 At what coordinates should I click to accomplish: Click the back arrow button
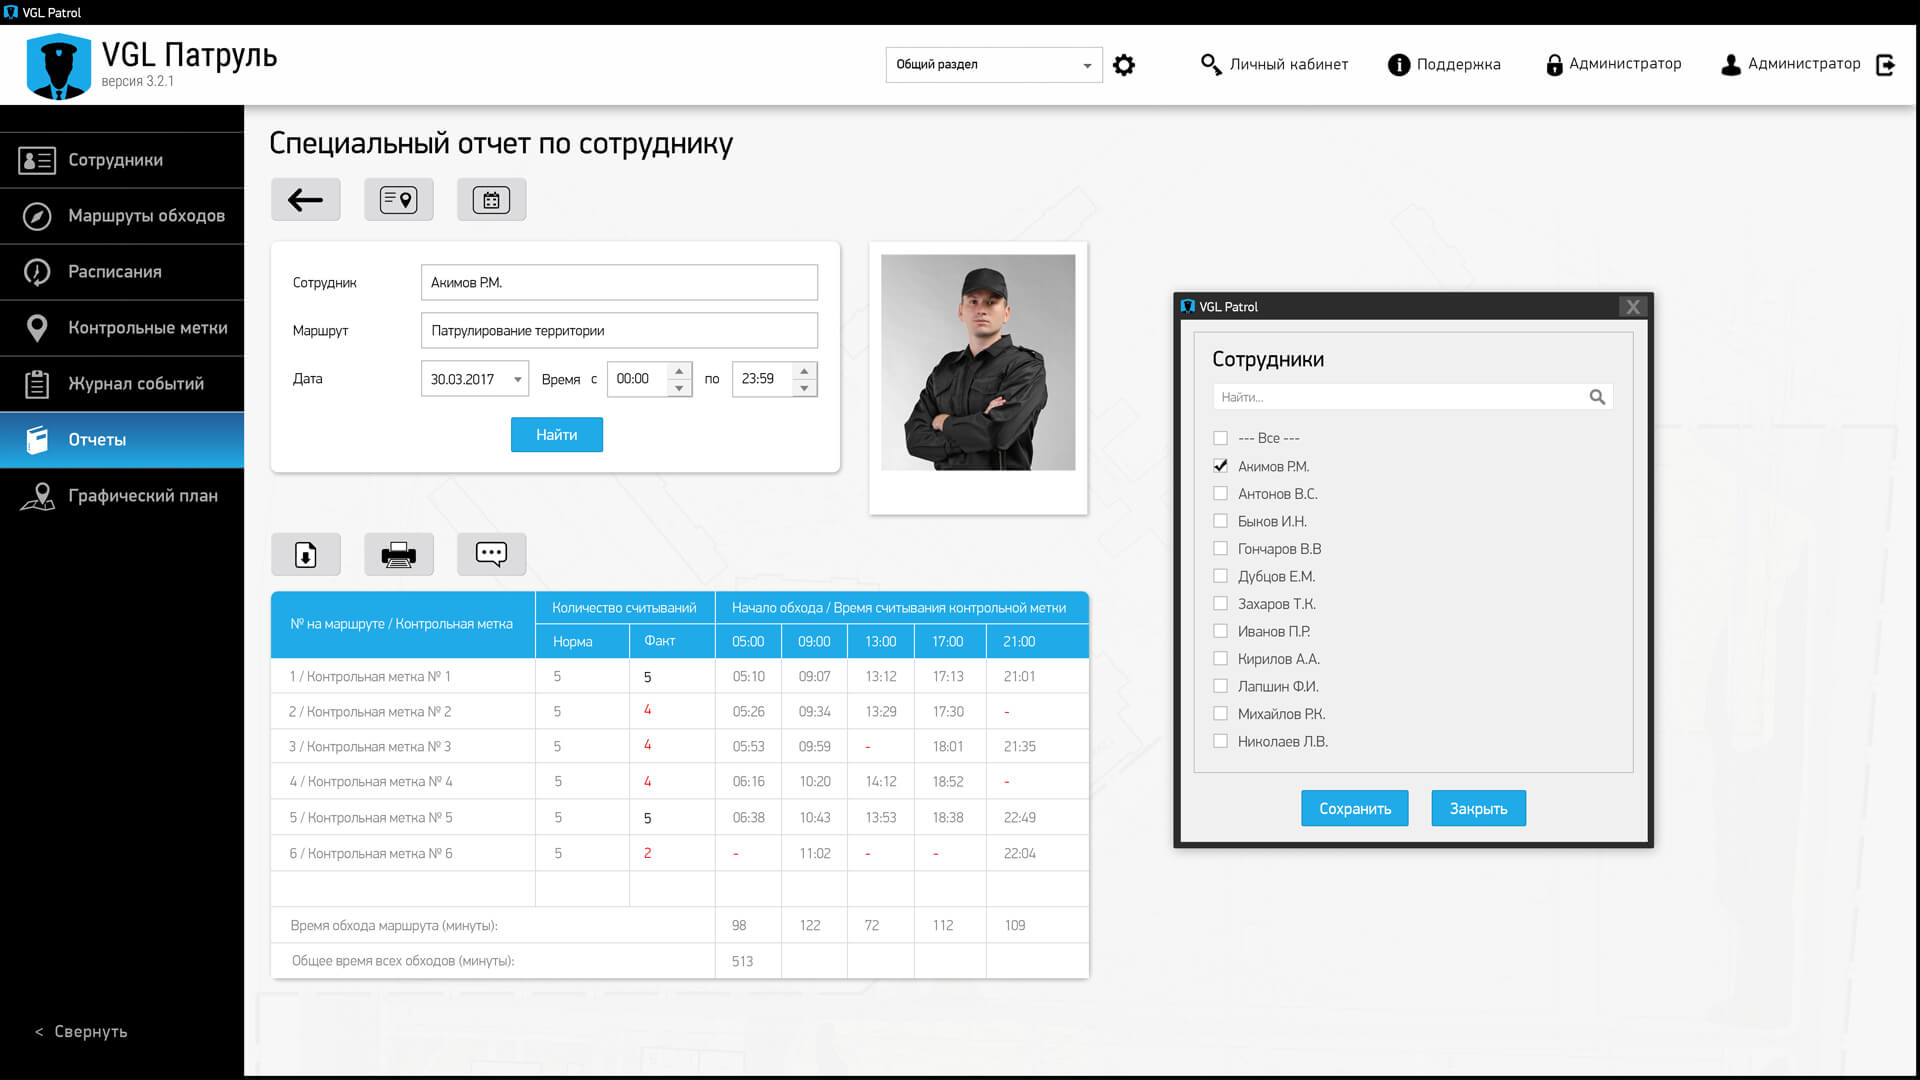click(305, 200)
